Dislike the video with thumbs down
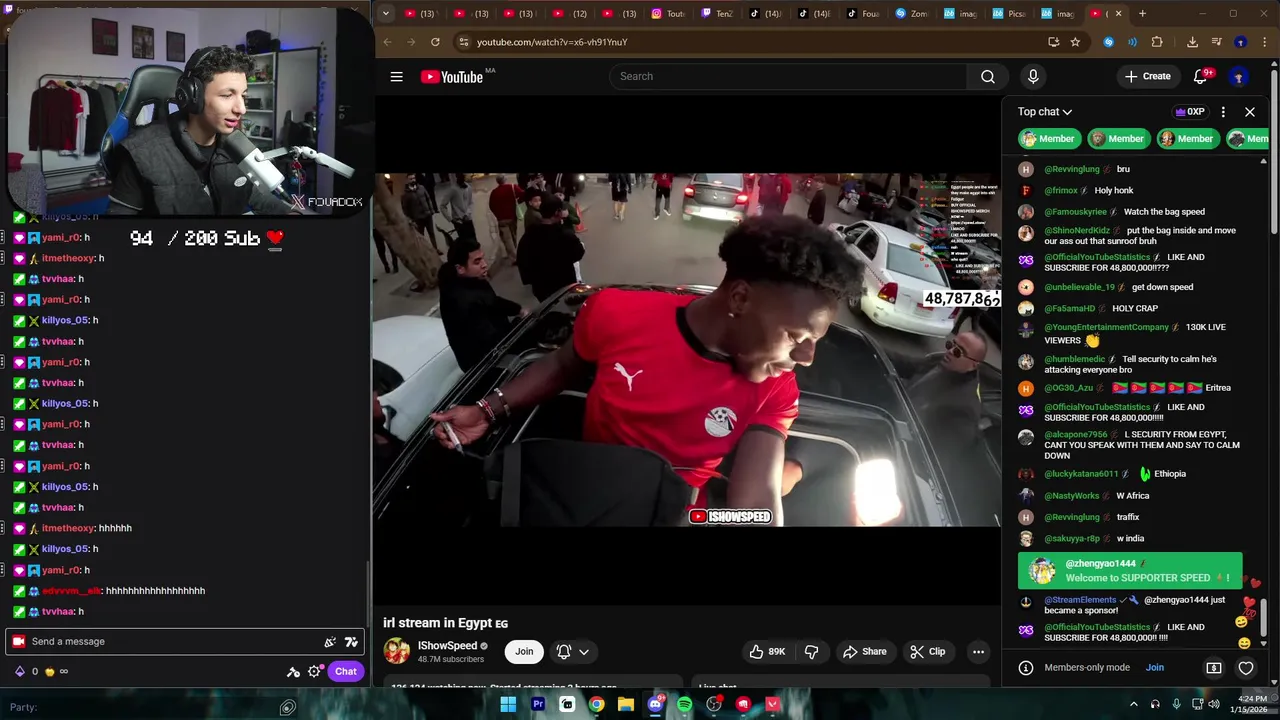 pyautogui.click(x=811, y=652)
